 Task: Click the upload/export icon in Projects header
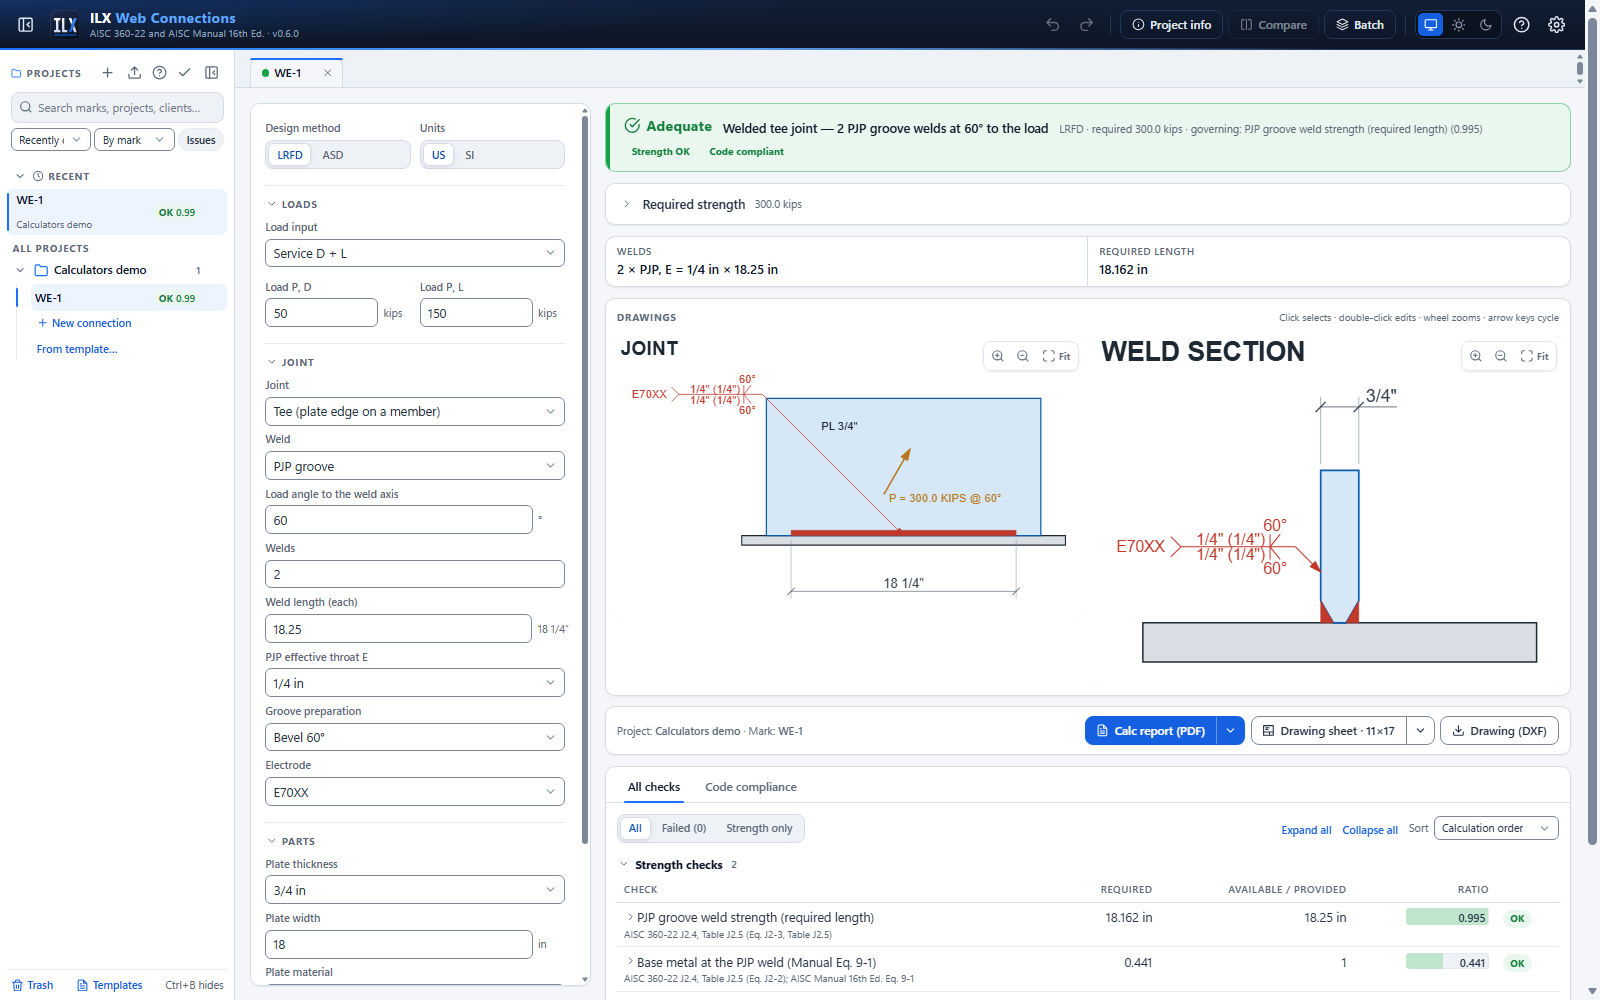tap(134, 73)
